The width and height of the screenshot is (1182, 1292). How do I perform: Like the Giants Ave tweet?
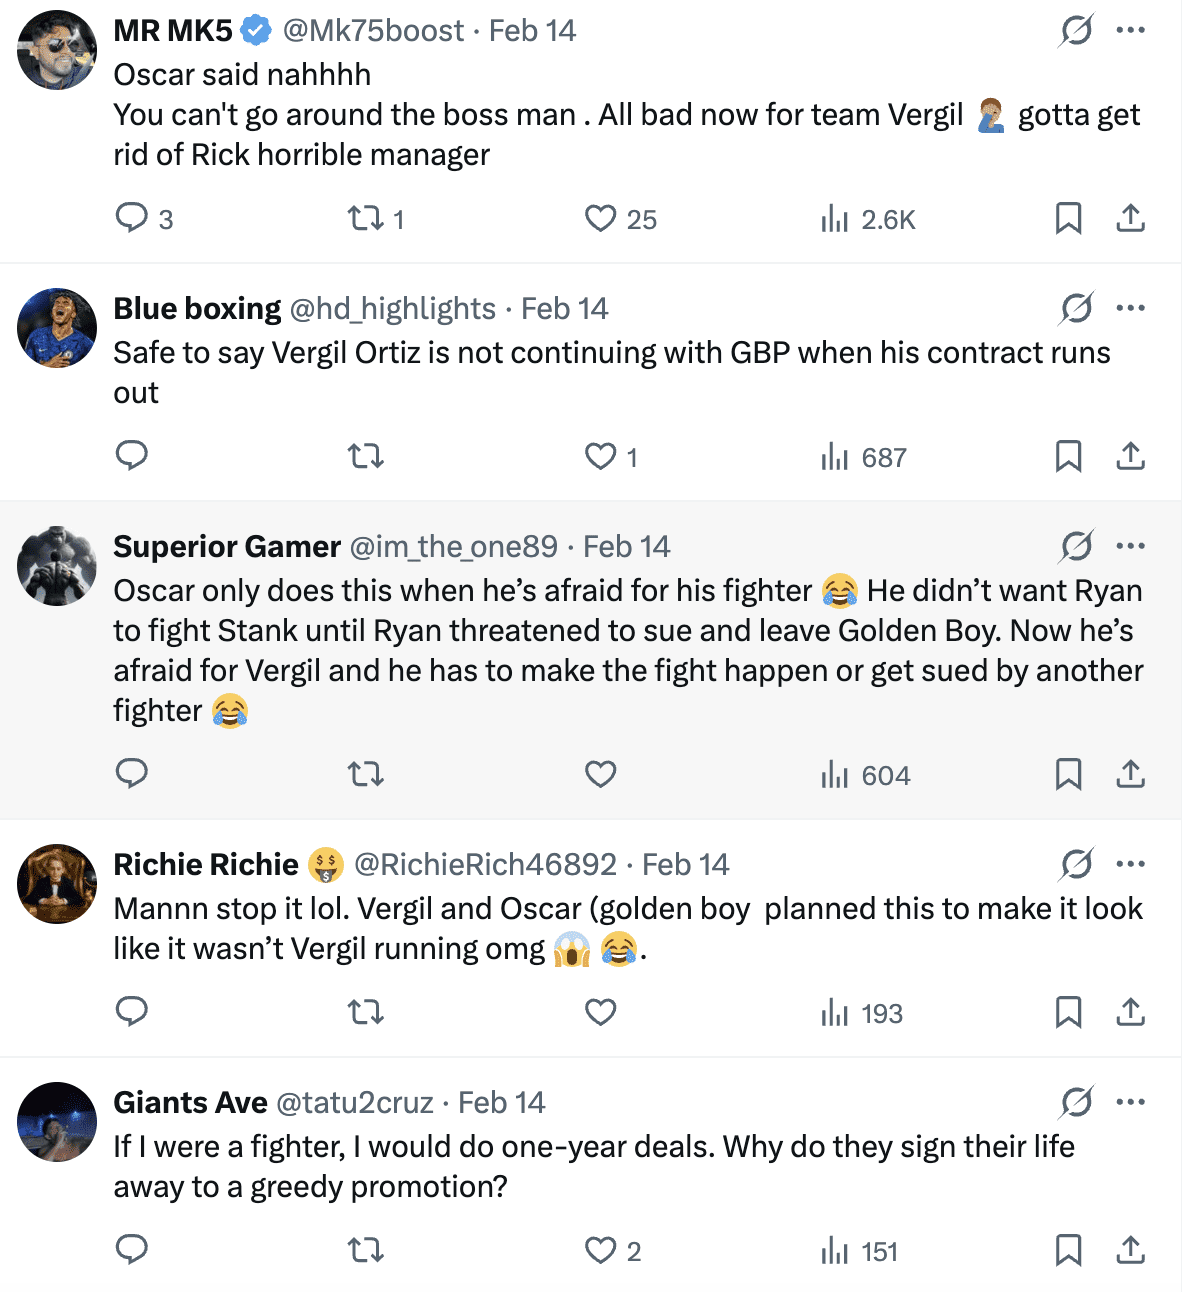pos(601,1250)
